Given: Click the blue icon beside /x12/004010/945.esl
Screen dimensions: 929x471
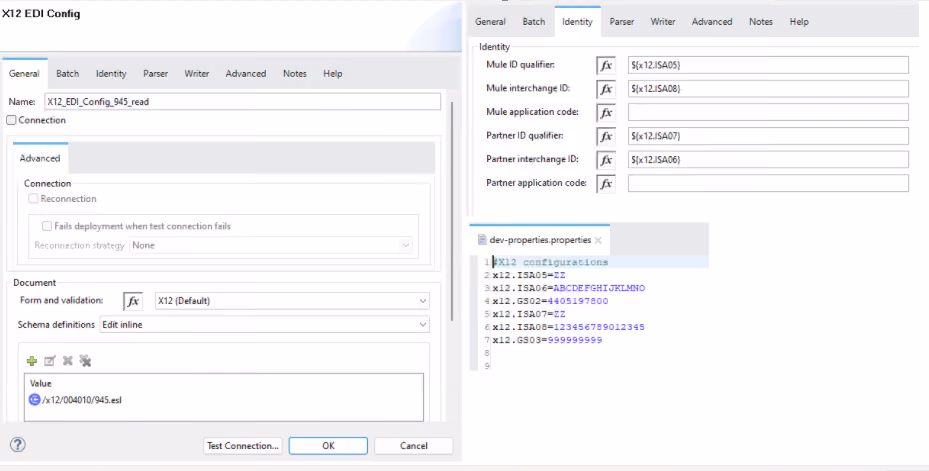Looking at the screenshot, I should pyautogui.click(x=34, y=400).
